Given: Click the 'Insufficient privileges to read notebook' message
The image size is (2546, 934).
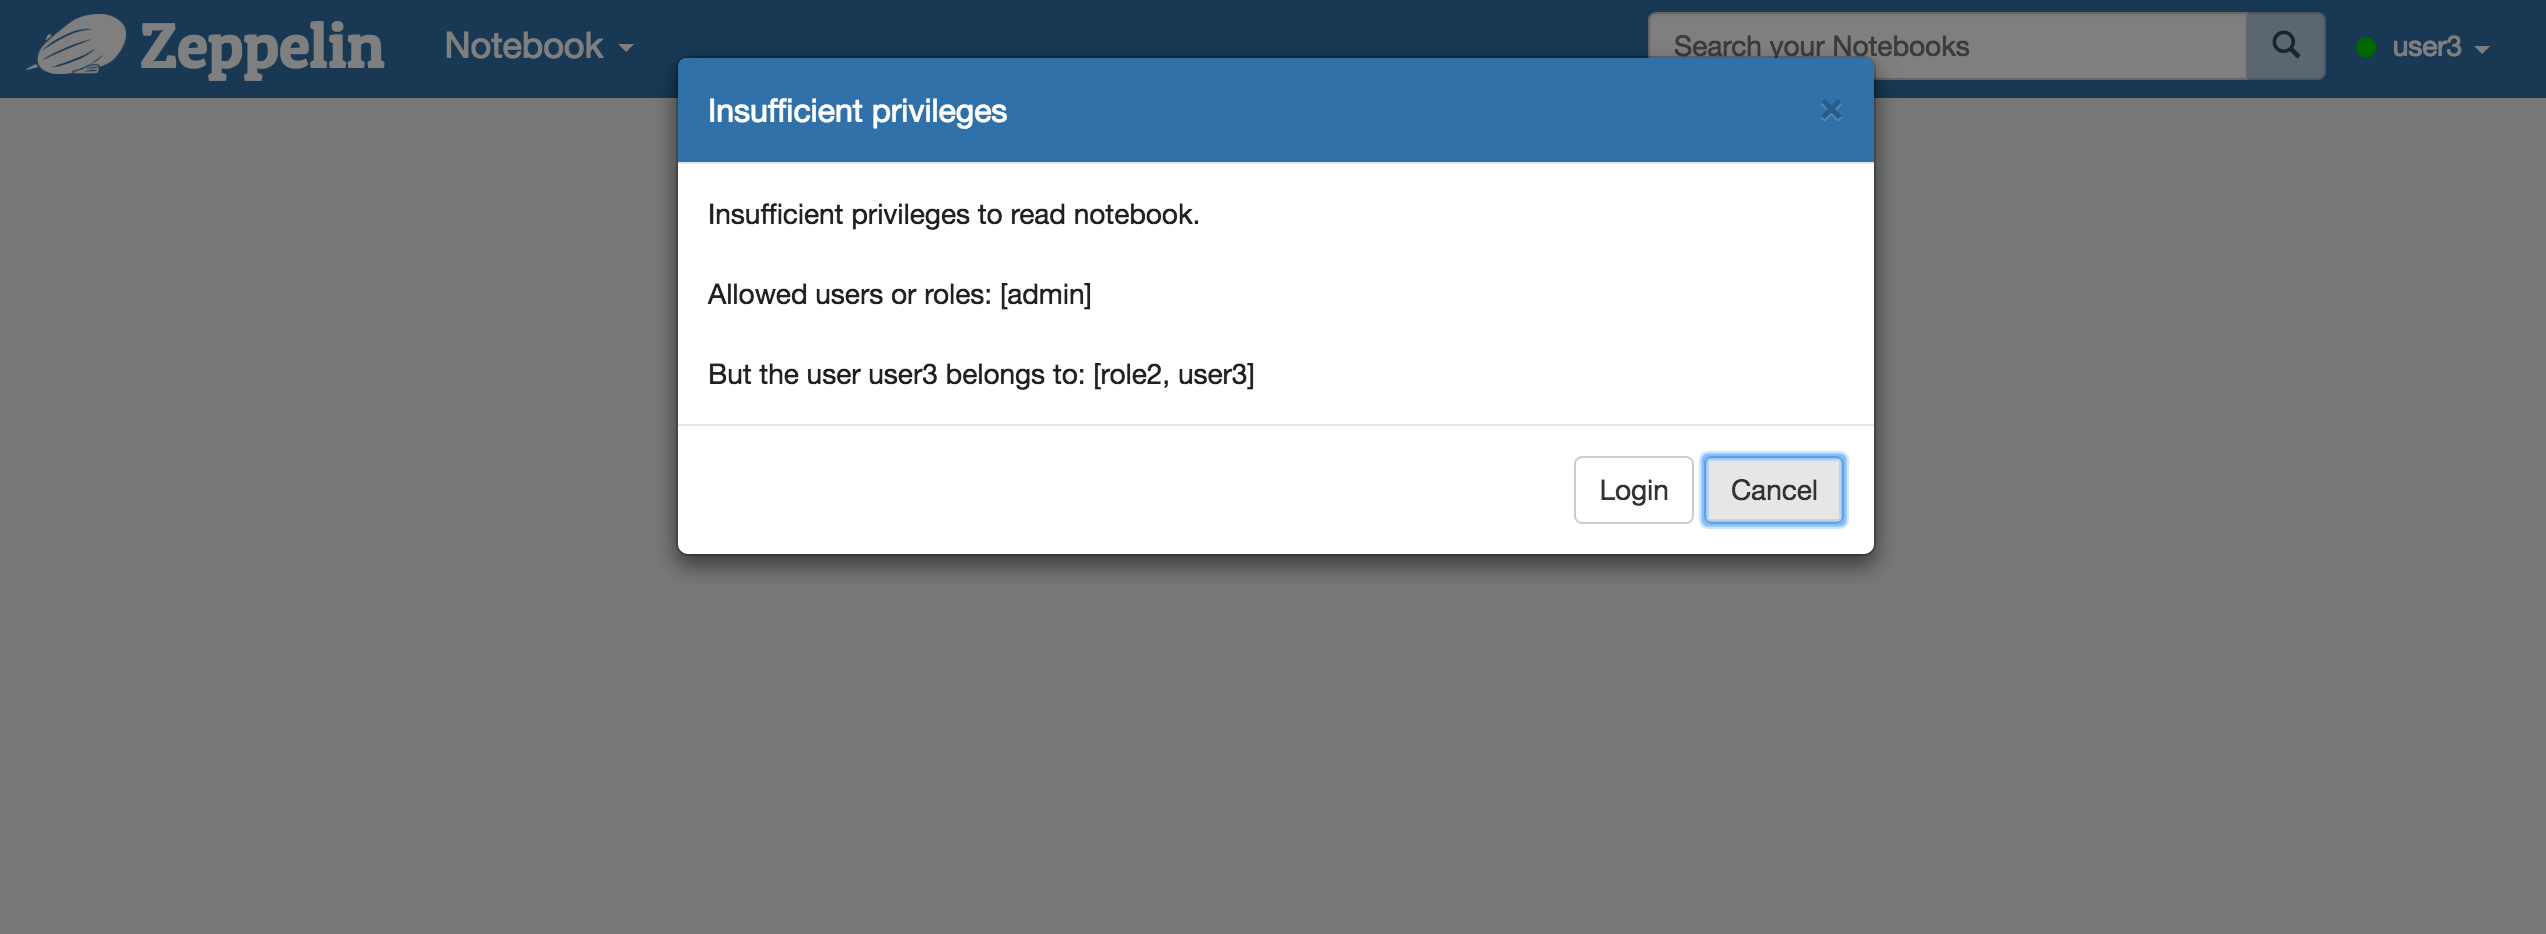Looking at the screenshot, I should pos(953,214).
